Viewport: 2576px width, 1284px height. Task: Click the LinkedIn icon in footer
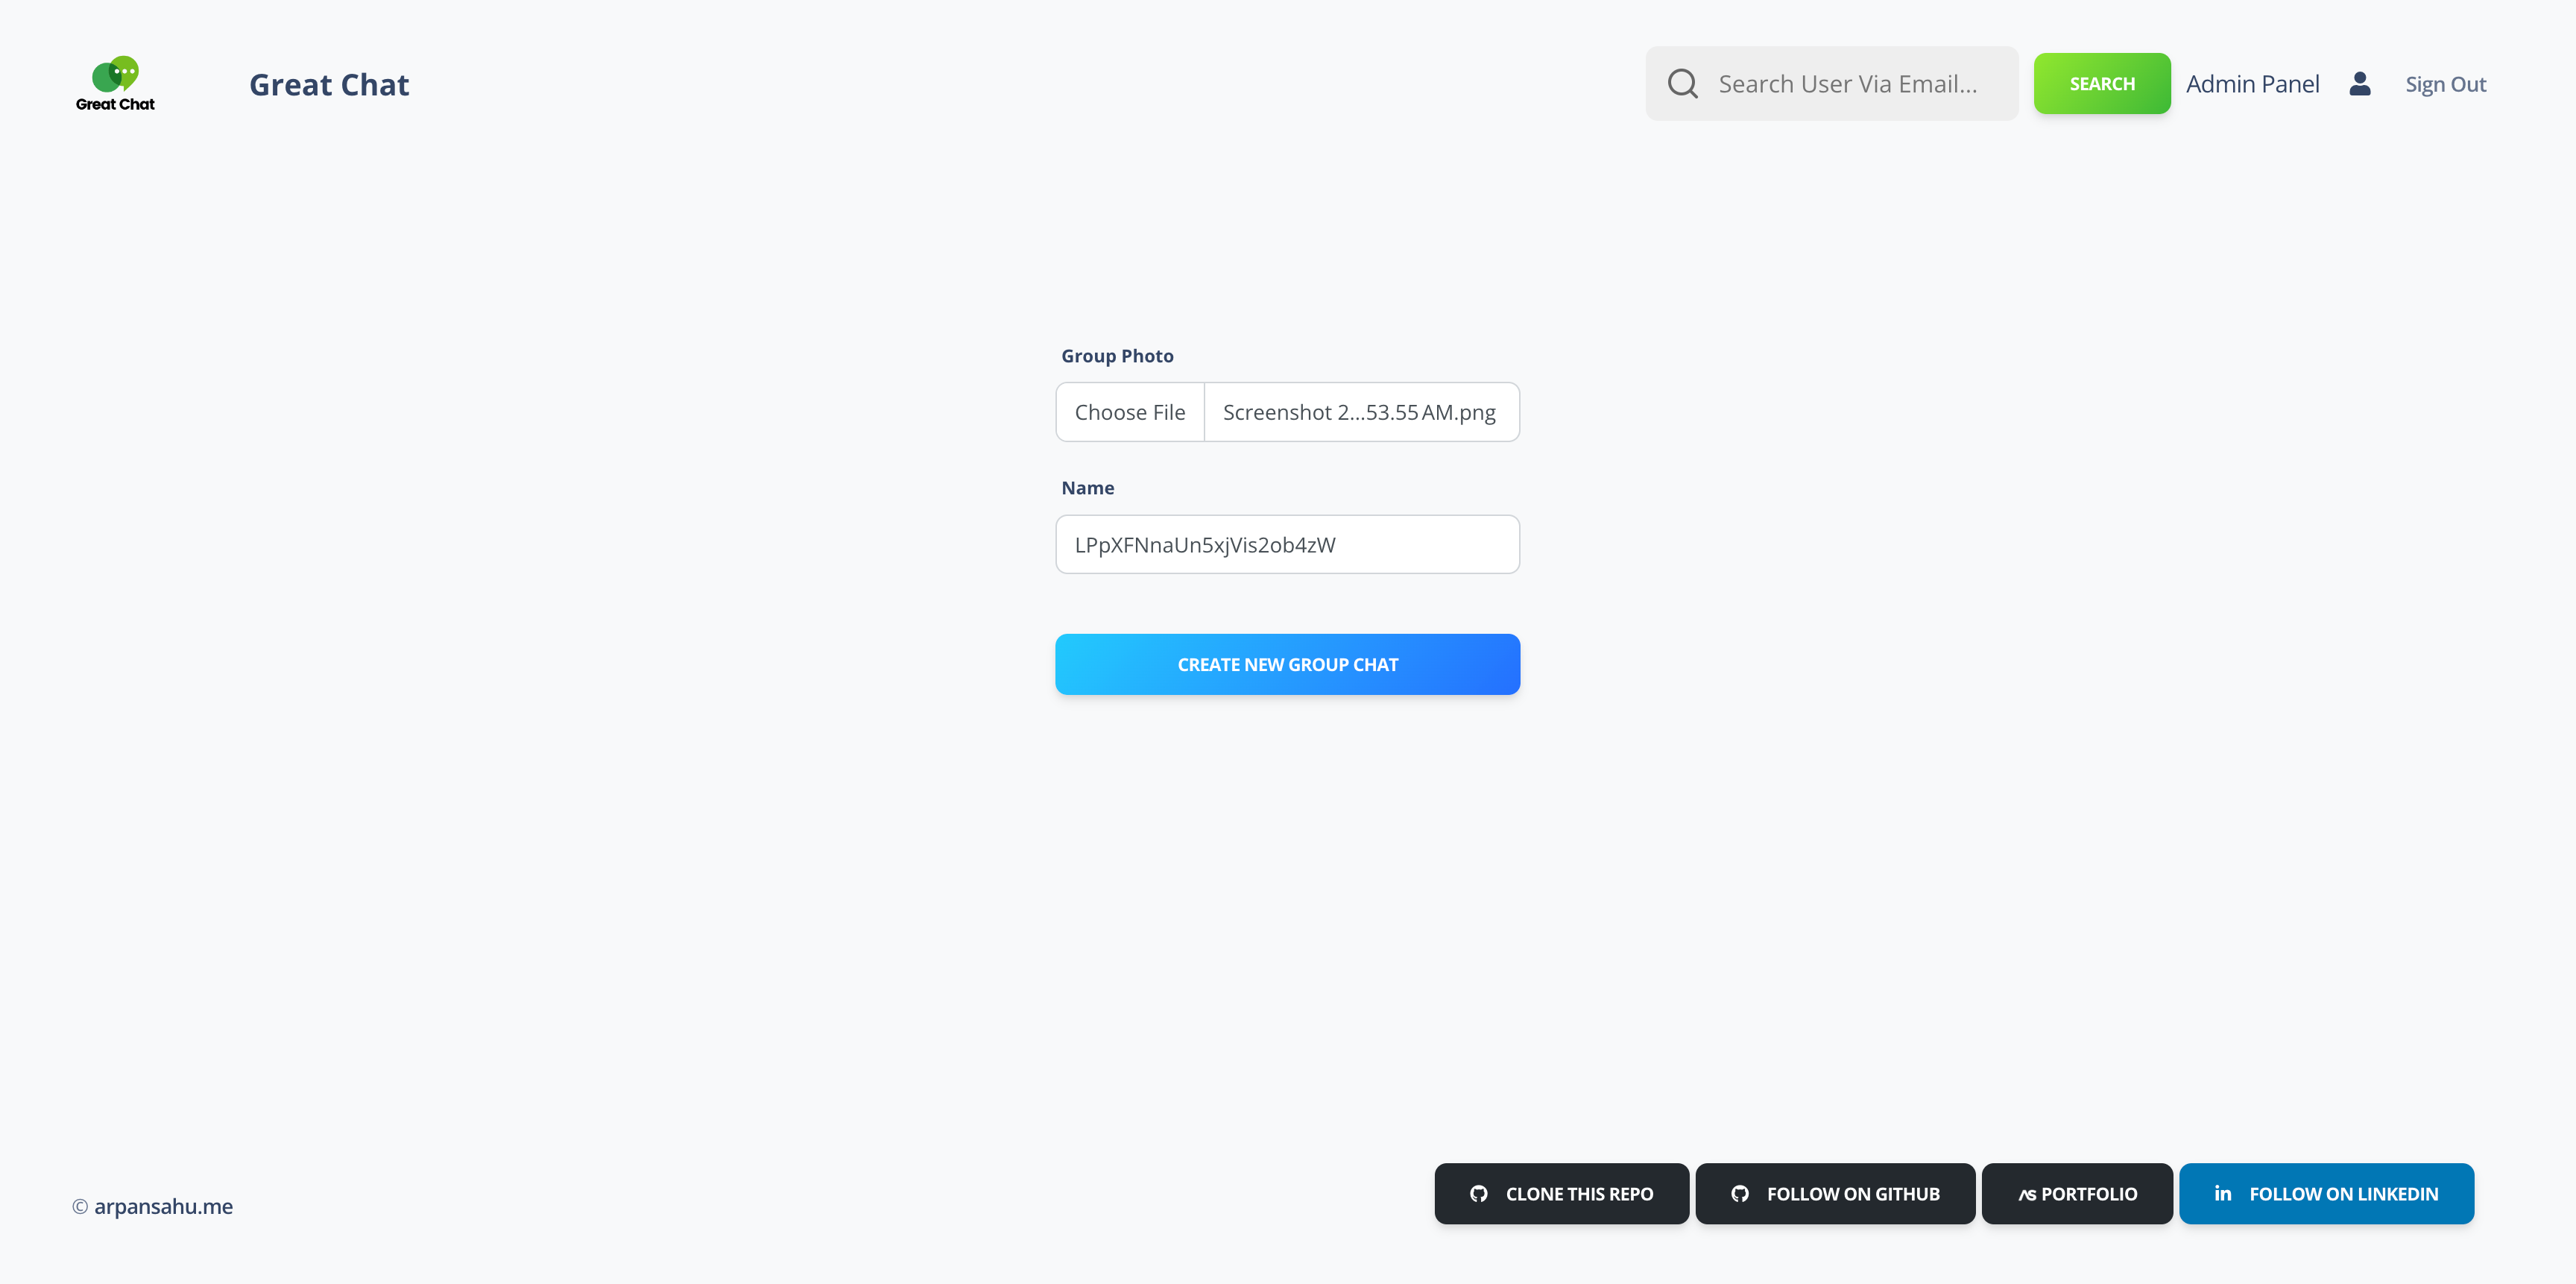(2222, 1193)
